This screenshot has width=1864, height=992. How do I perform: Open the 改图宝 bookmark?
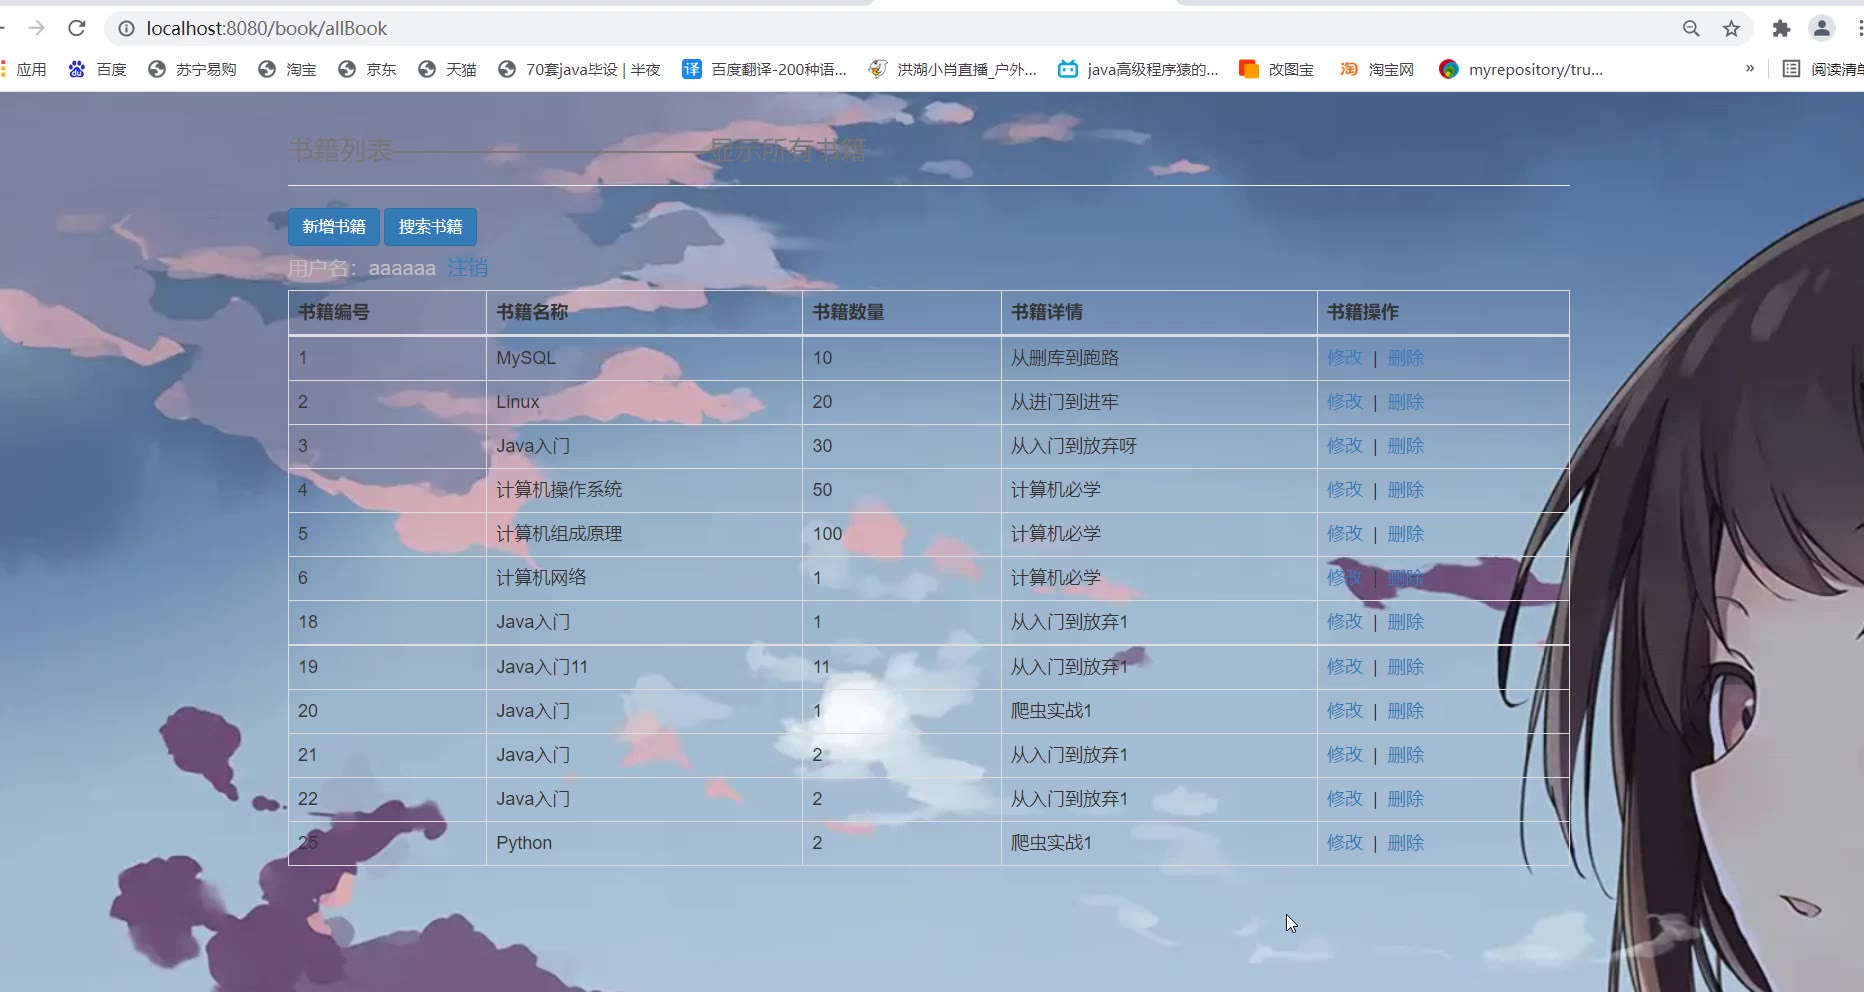click(x=1276, y=69)
